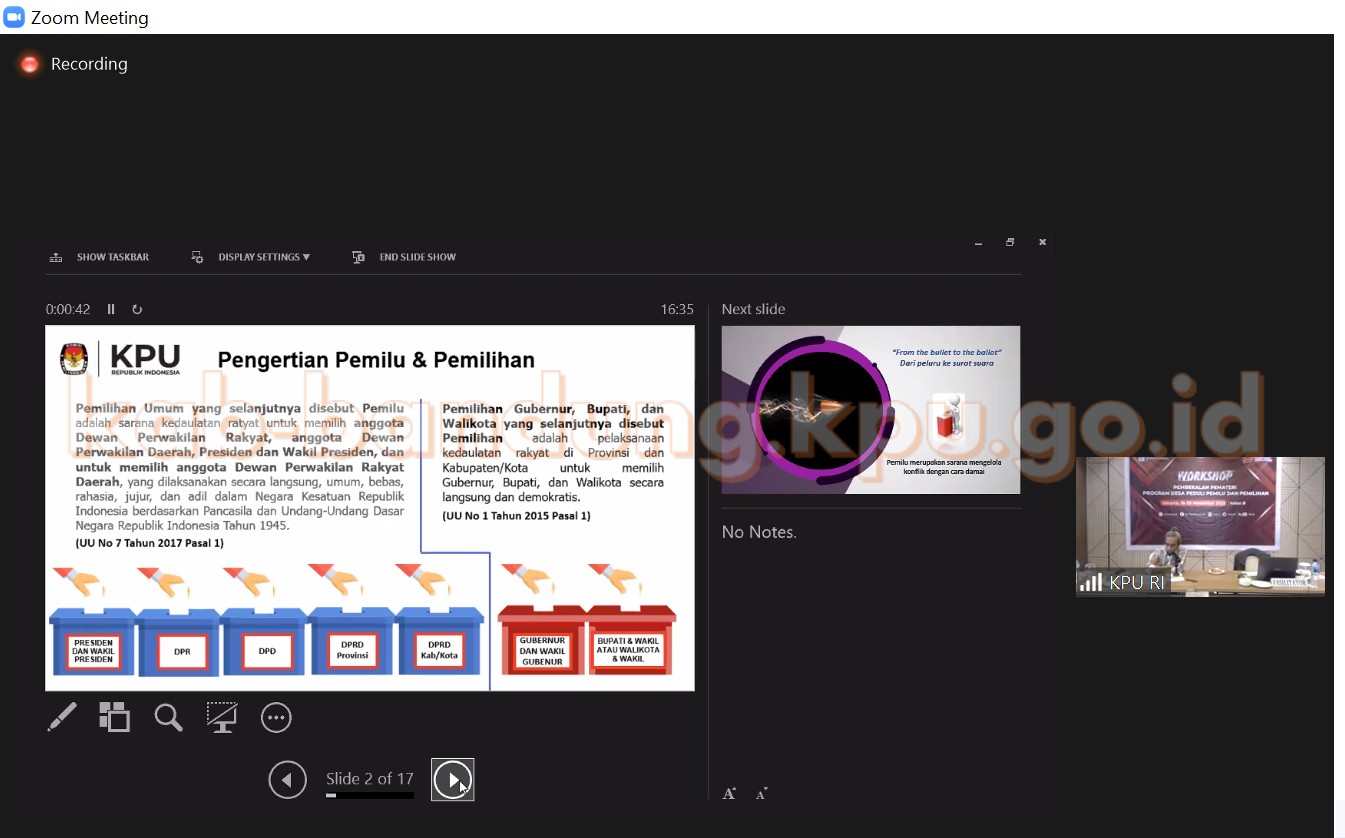Toggle black or unblack slide show icon
The height and width of the screenshot is (838, 1345).
[x=221, y=717]
